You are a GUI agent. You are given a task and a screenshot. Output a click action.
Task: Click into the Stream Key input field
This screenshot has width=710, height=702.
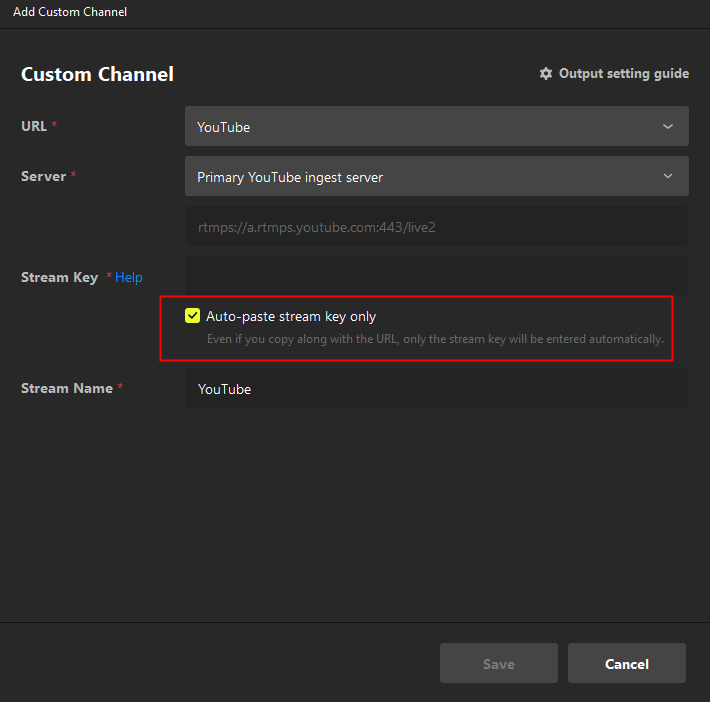tap(436, 277)
